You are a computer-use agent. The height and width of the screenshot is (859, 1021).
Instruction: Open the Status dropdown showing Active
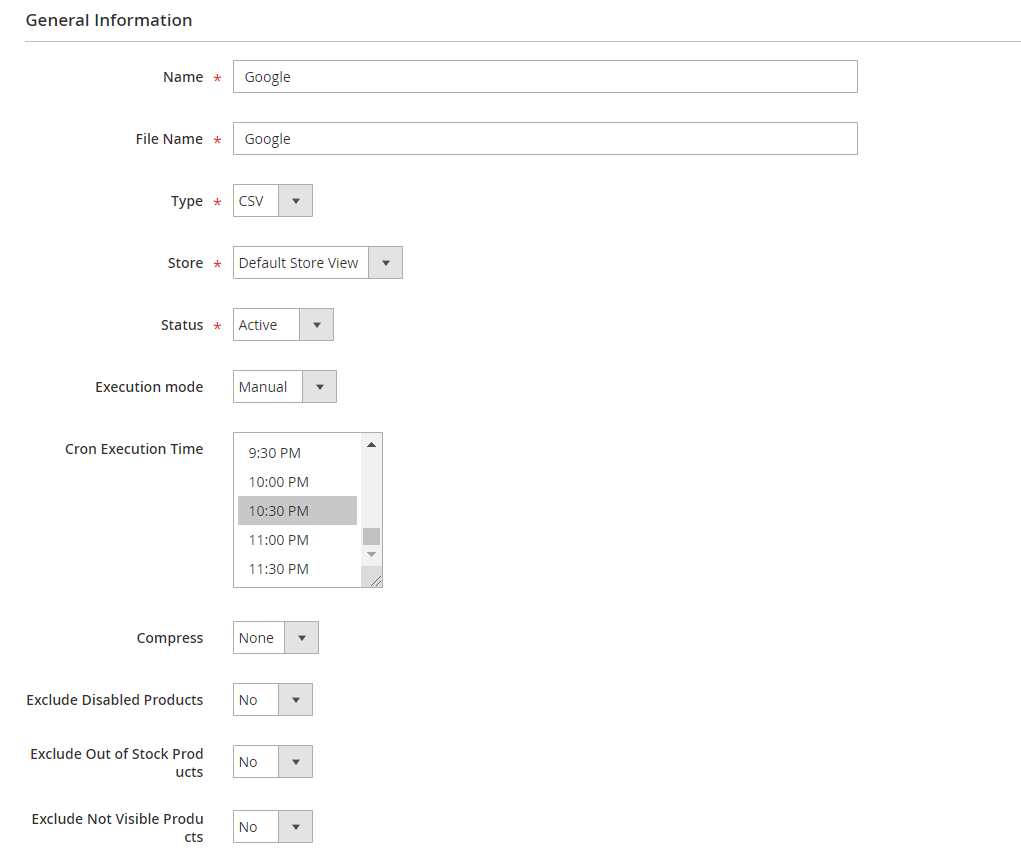coord(283,325)
